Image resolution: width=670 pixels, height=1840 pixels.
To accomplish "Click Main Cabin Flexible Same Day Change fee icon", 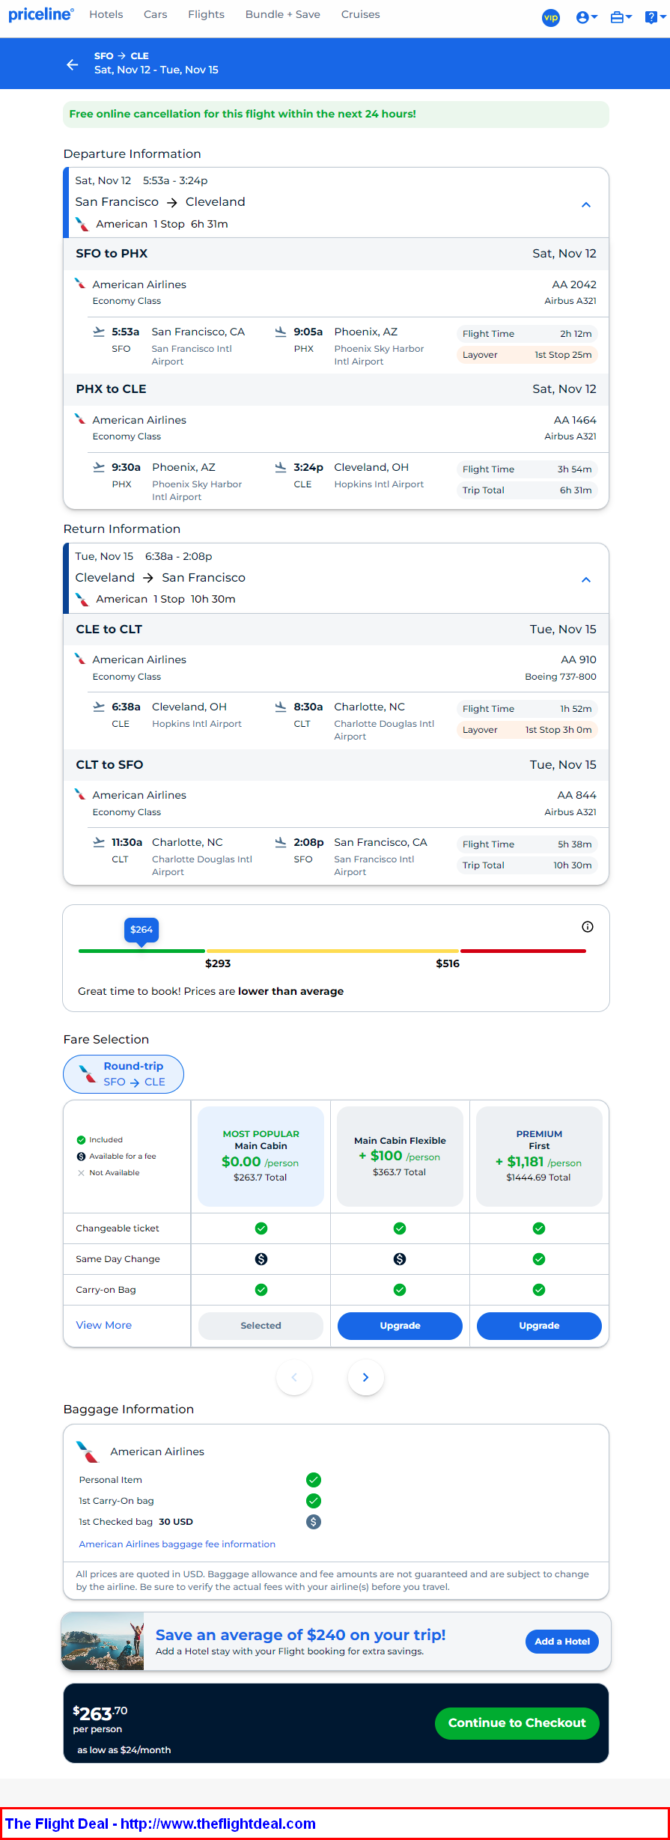I will pyautogui.click(x=400, y=1259).
